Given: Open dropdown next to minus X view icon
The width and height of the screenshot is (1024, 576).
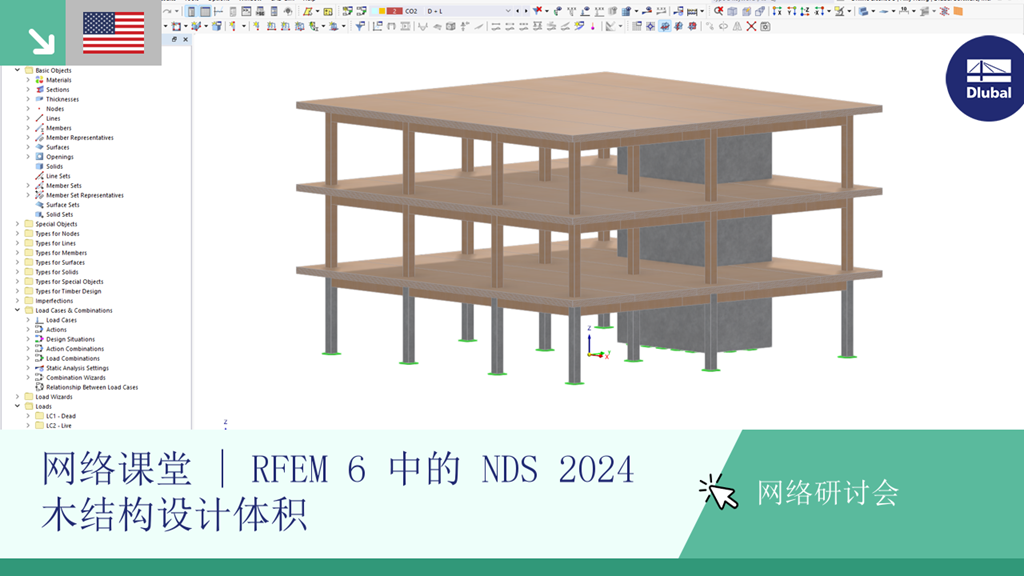Looking at the screenshot, I should coord(829,11).
